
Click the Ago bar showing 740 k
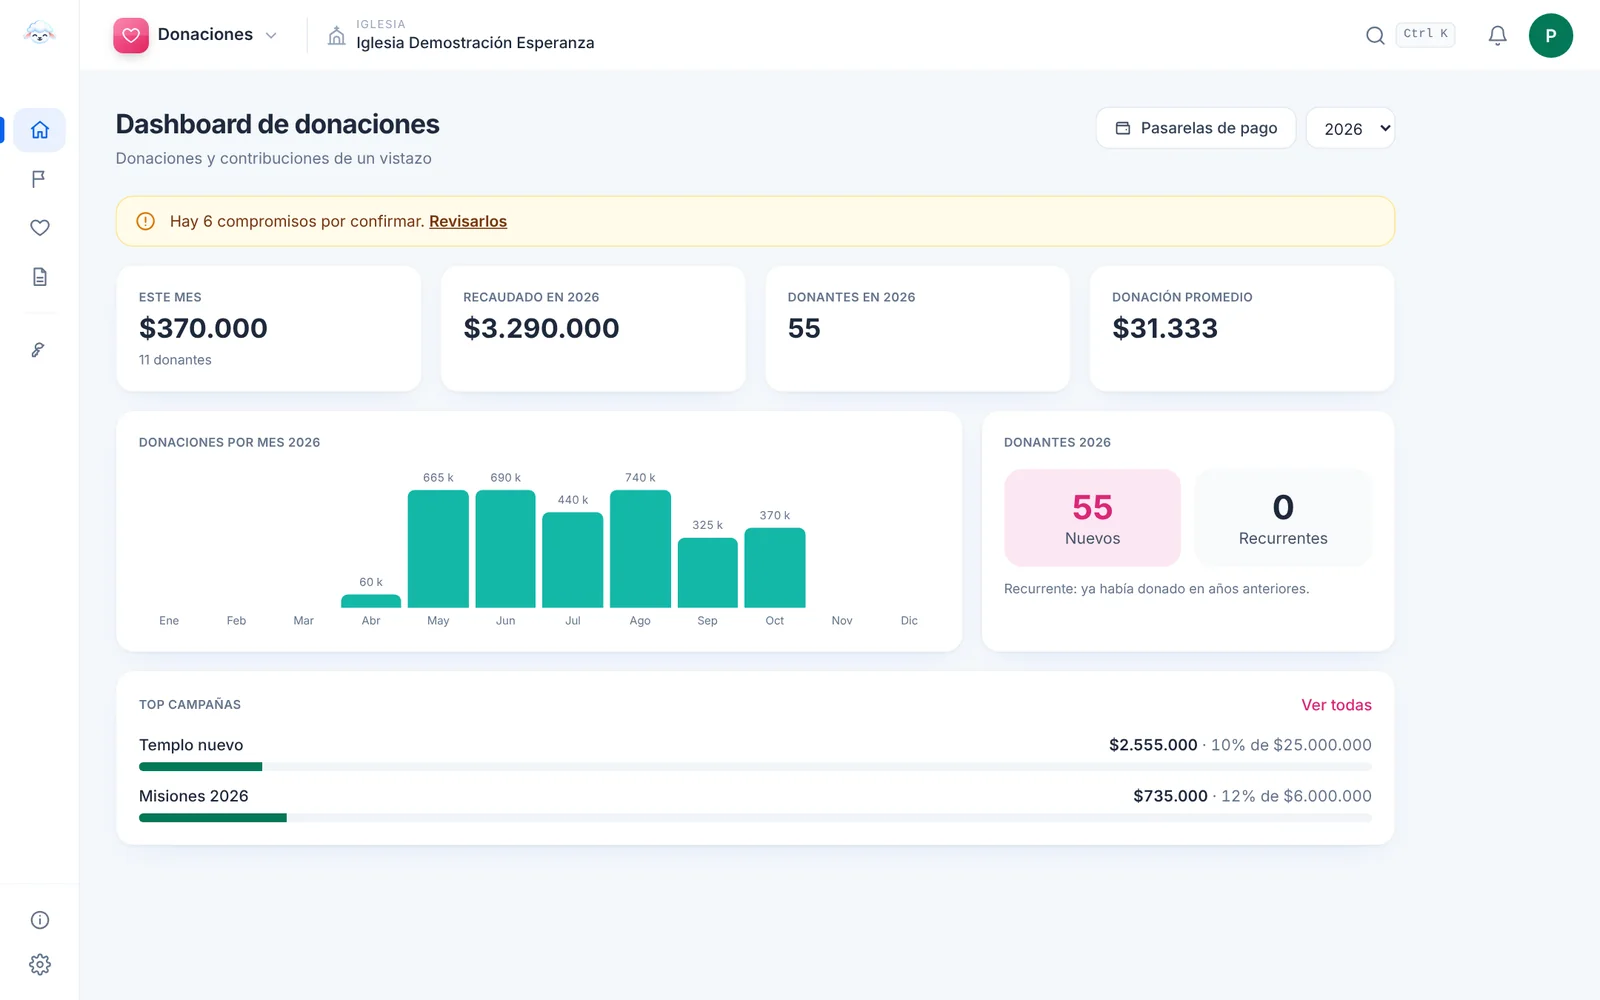coord(640,549)
